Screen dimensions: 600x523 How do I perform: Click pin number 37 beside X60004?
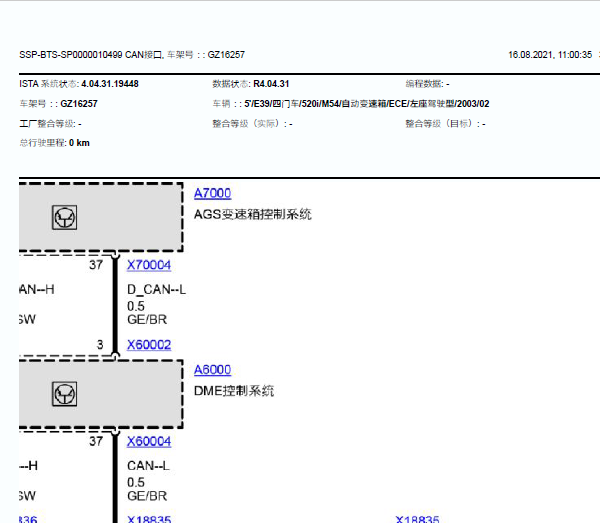(96, 441)
